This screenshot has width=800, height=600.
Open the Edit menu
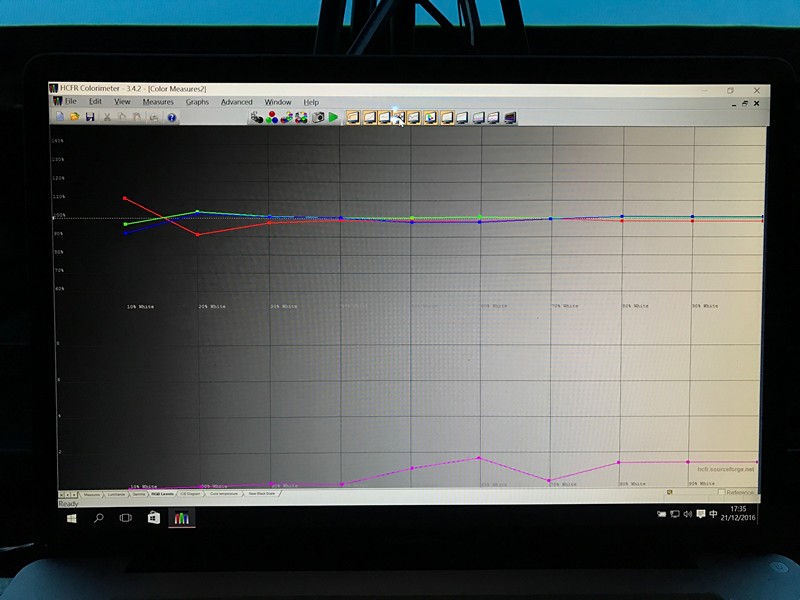tap(95, 102)
